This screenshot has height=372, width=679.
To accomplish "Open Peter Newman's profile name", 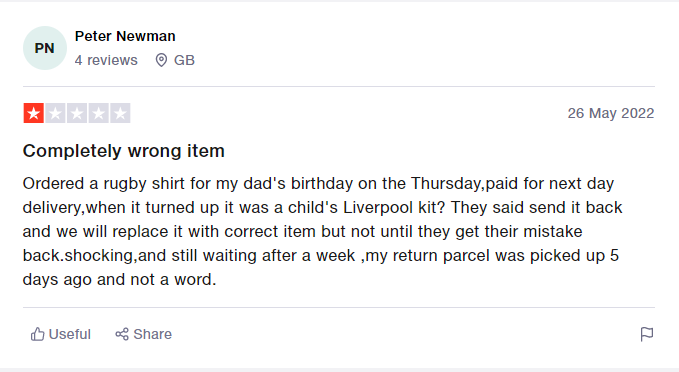I will coord(125,36).
